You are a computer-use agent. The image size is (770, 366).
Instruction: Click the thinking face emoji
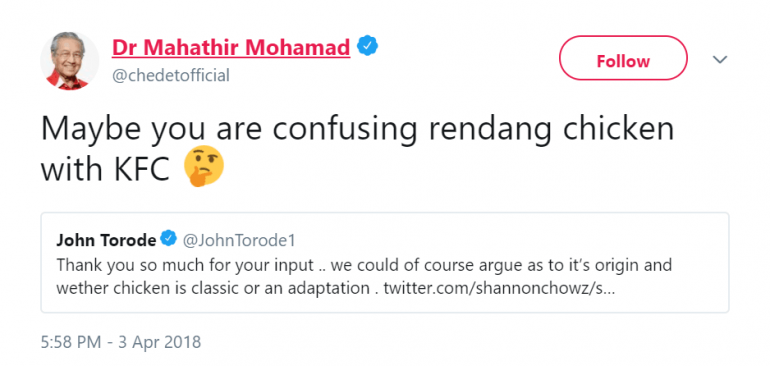tap(203, 168)
